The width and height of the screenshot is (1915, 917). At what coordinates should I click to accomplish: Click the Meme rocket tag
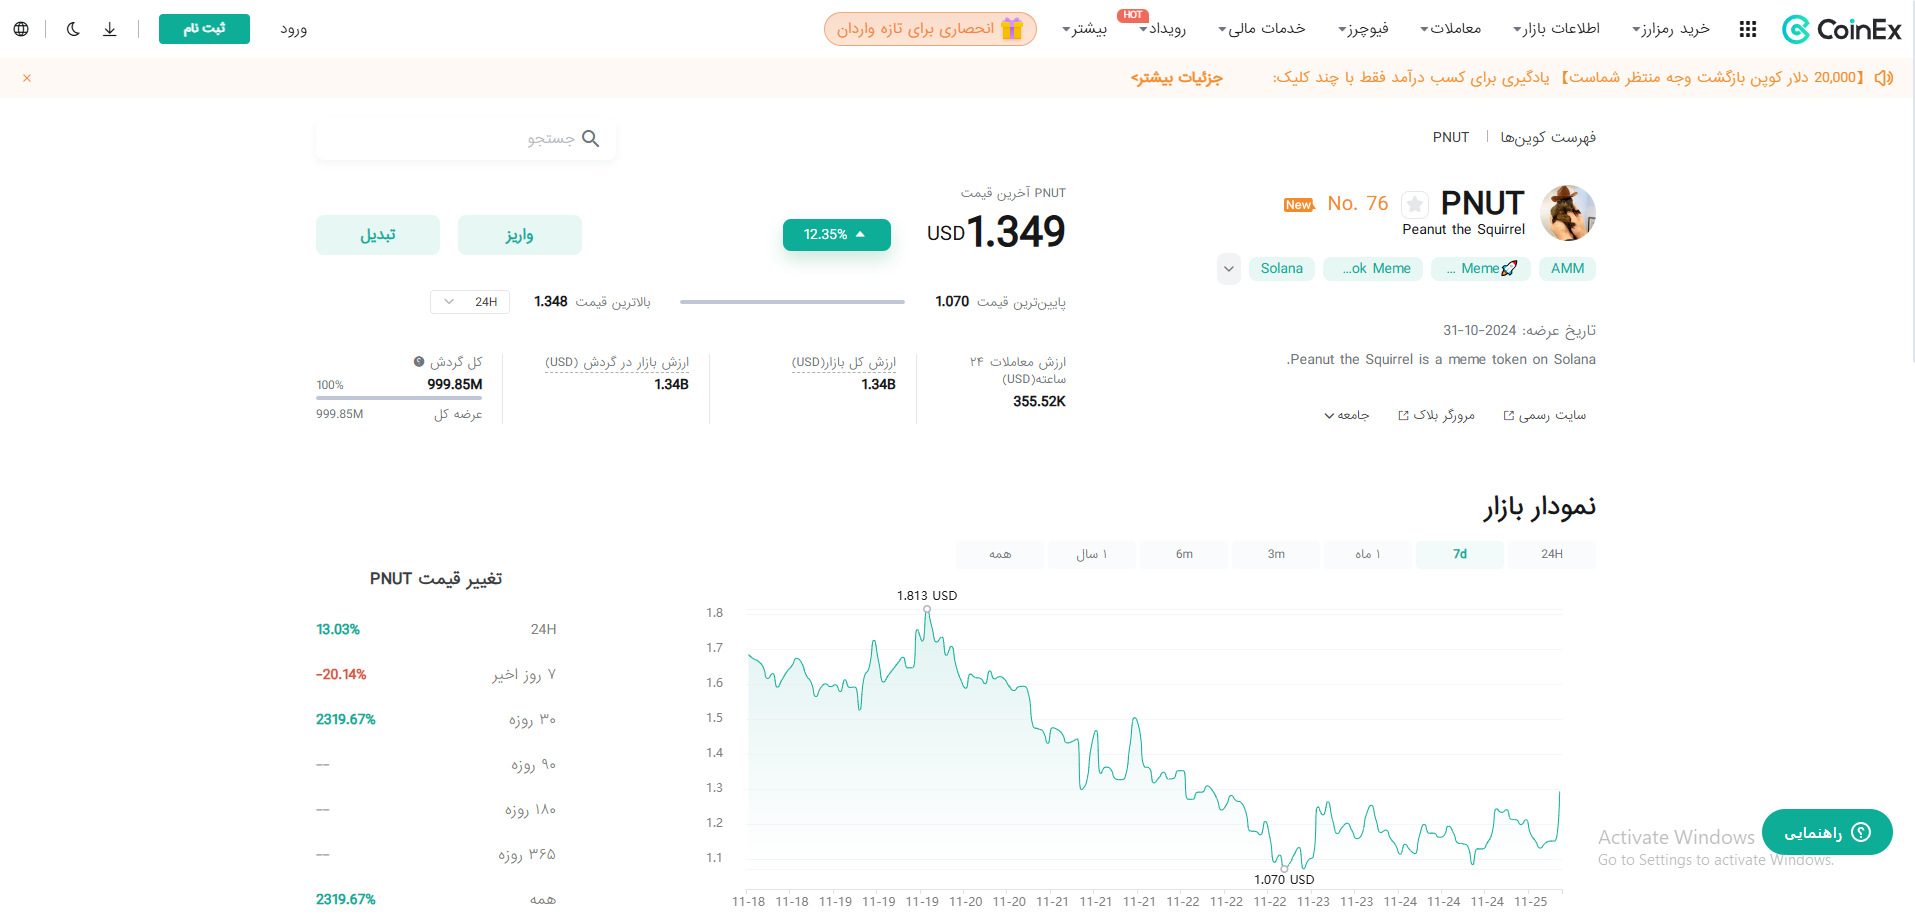pyautogui.click(x=1481, y=269)
